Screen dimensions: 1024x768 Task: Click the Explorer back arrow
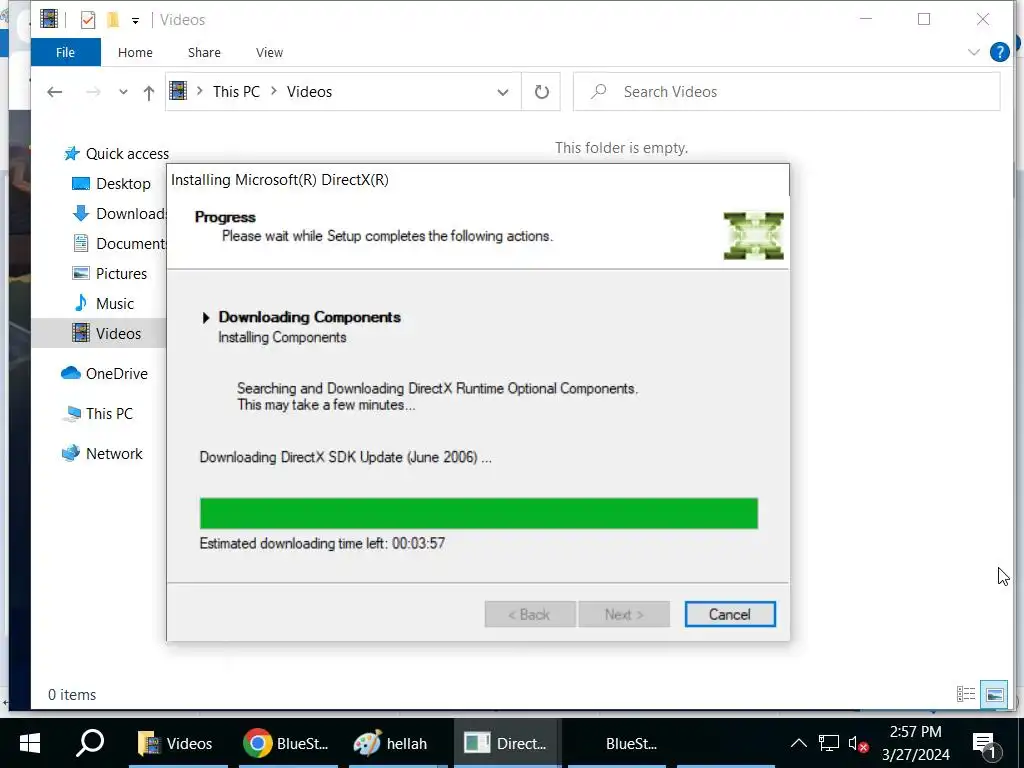tap(55, 92)
